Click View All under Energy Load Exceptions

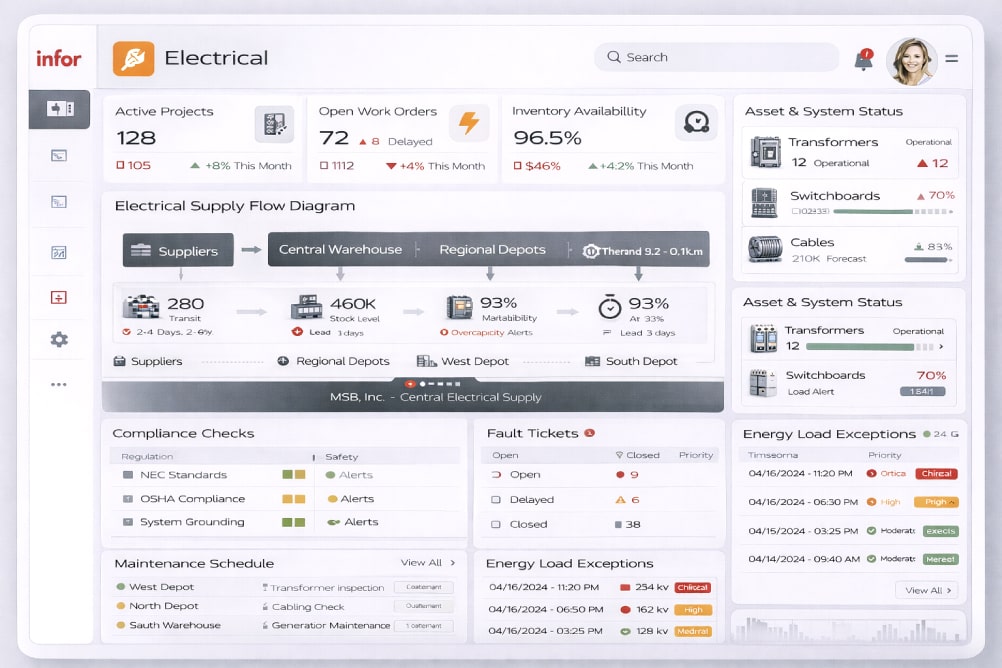point(930,590)
